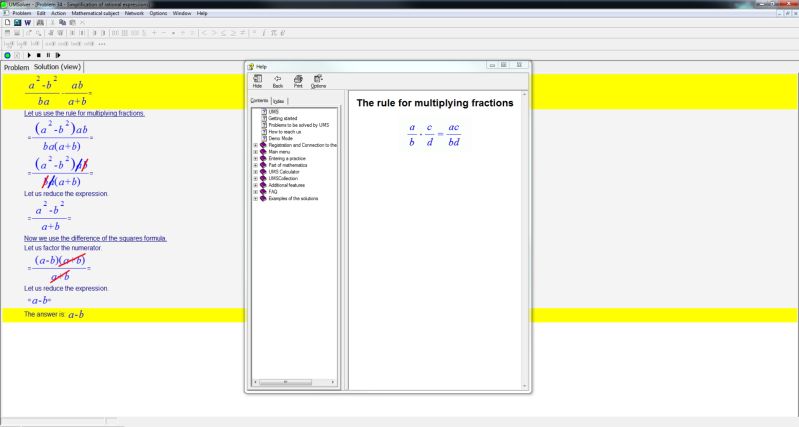Open 'difference of the squares formula' link
Image resolution: width=799 pixels, height=427 pixels.
[x=95, y=238]
